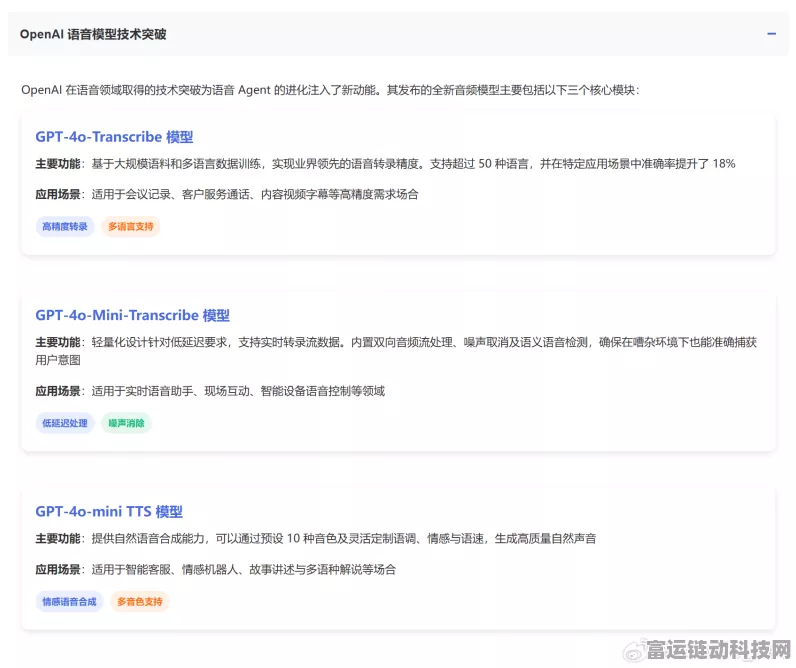
Task: Open the GPT-4o-Mini-Transcribe 模型 heading
Action: [x=132, y=315]
